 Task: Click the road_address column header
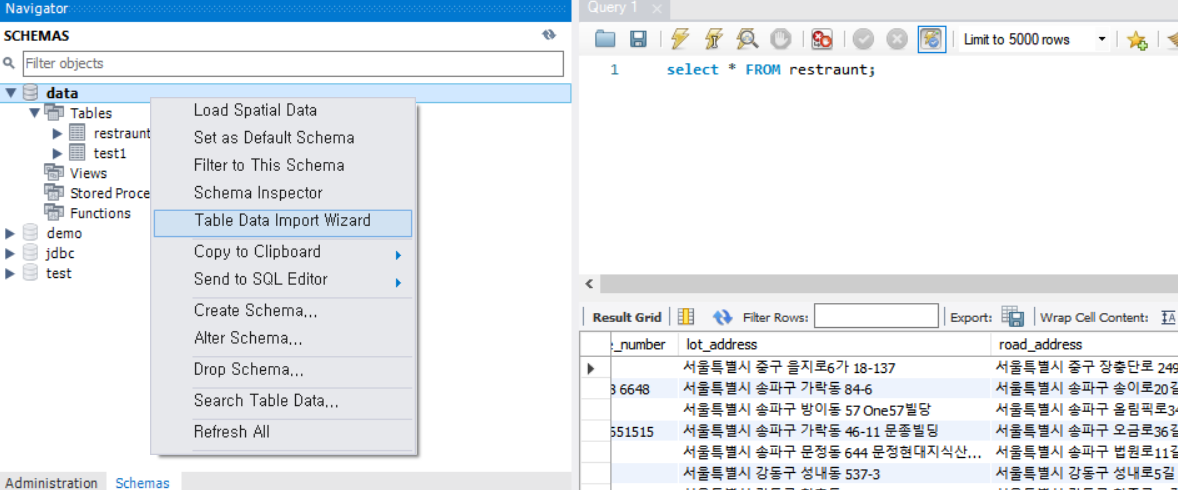[1085, 344]
